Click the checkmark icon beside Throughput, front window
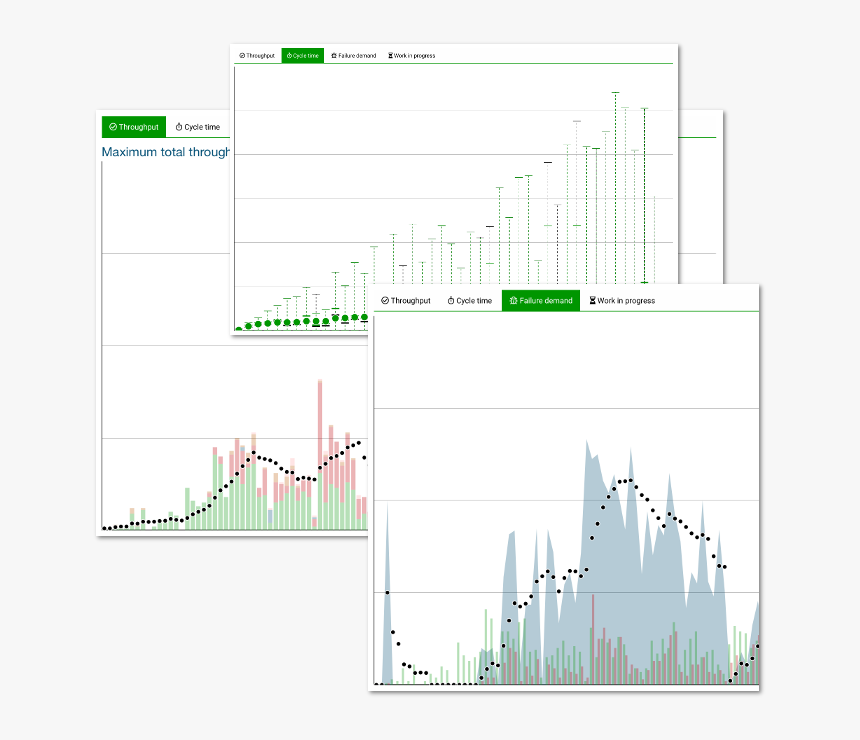This screenshot has height=740, width=860. (385, 301)
